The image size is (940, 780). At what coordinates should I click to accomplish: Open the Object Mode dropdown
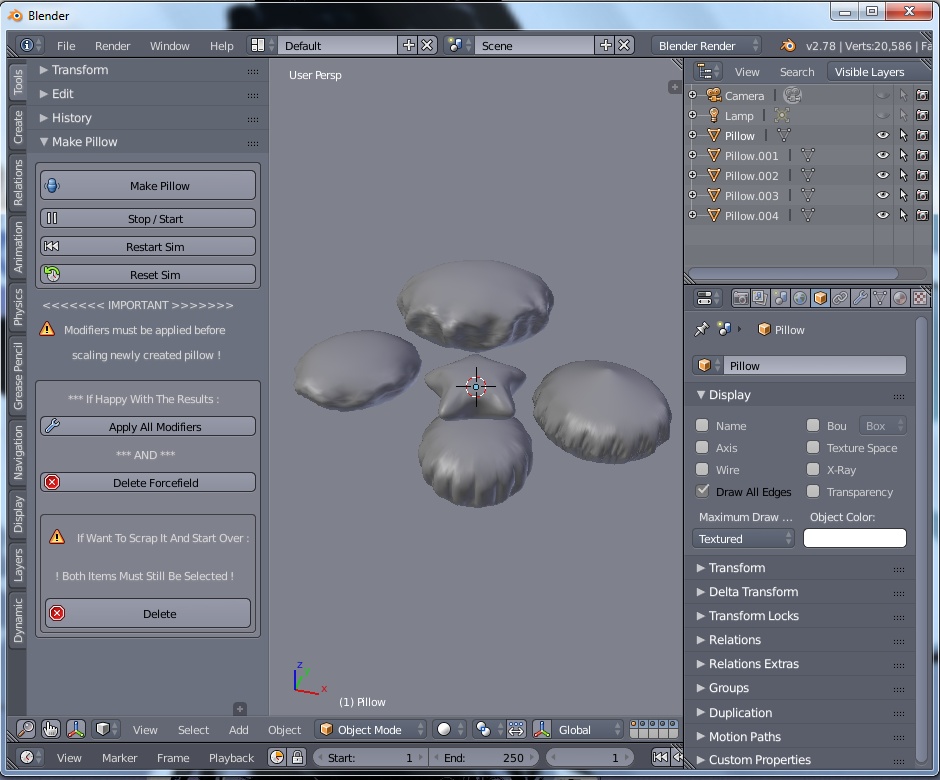click(372, 730)
